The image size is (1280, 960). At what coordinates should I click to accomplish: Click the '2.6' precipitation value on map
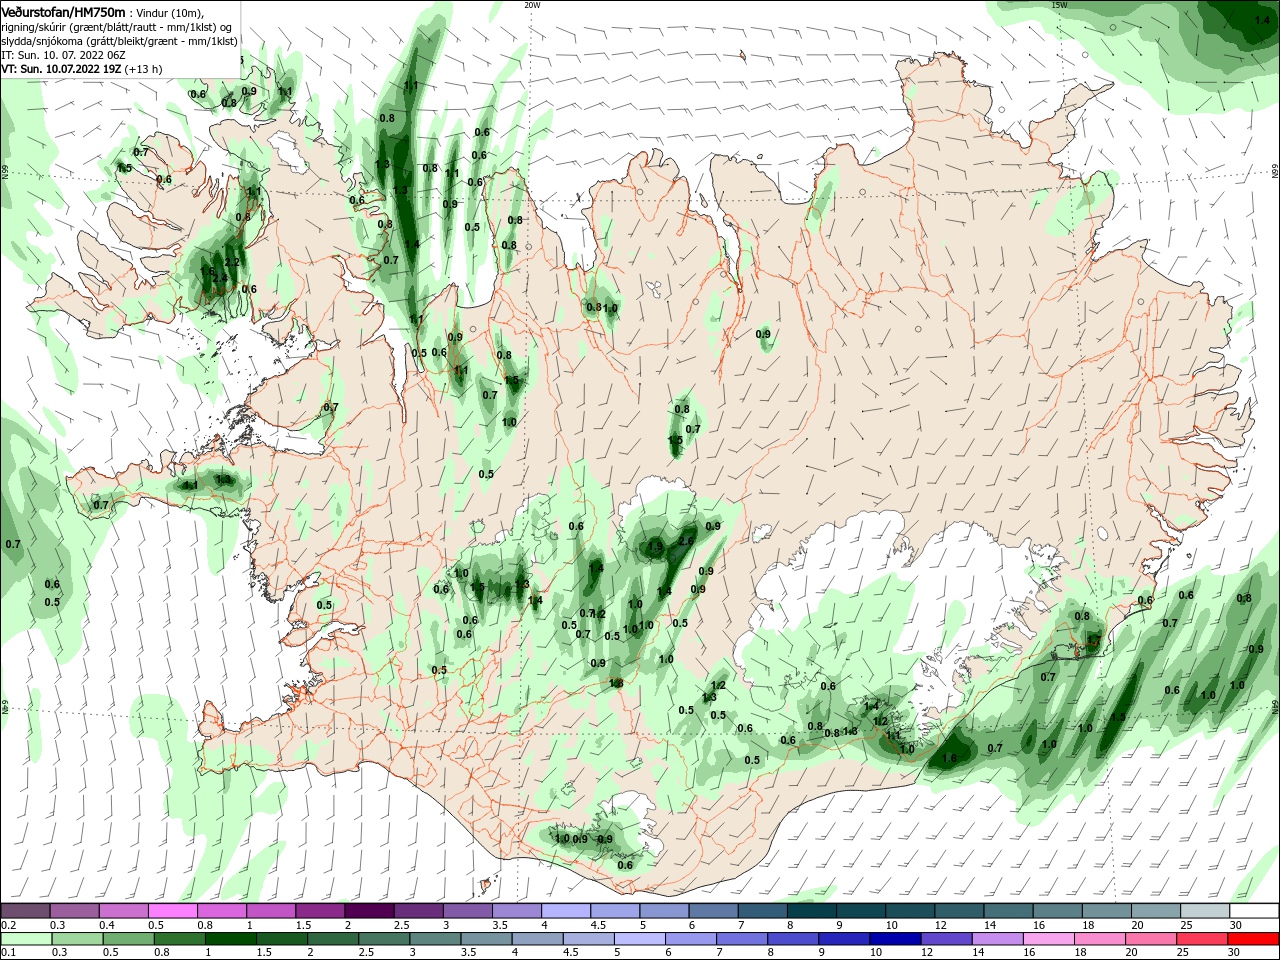pyautogui.click(x=686, y=541)
